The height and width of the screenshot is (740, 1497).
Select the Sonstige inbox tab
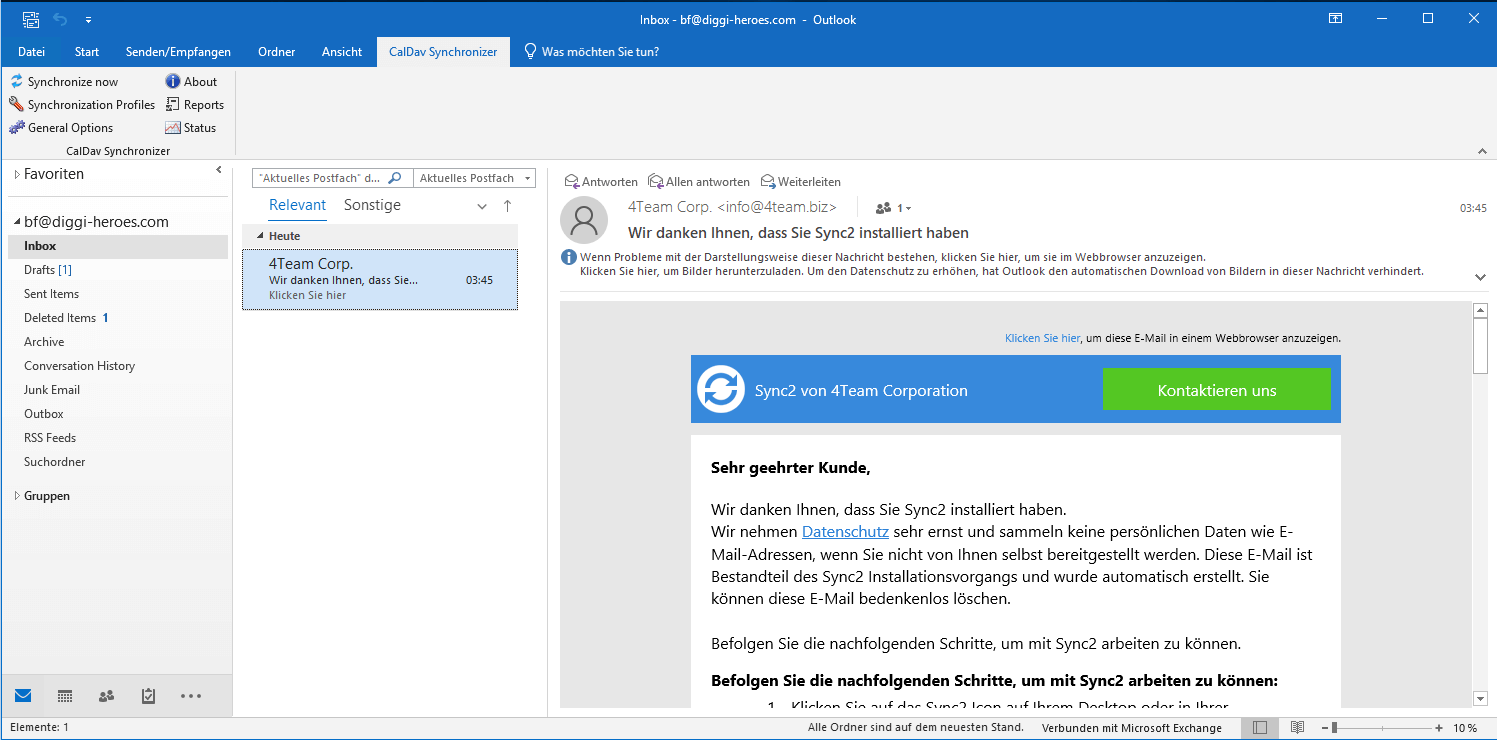click(x=372, y=205)
